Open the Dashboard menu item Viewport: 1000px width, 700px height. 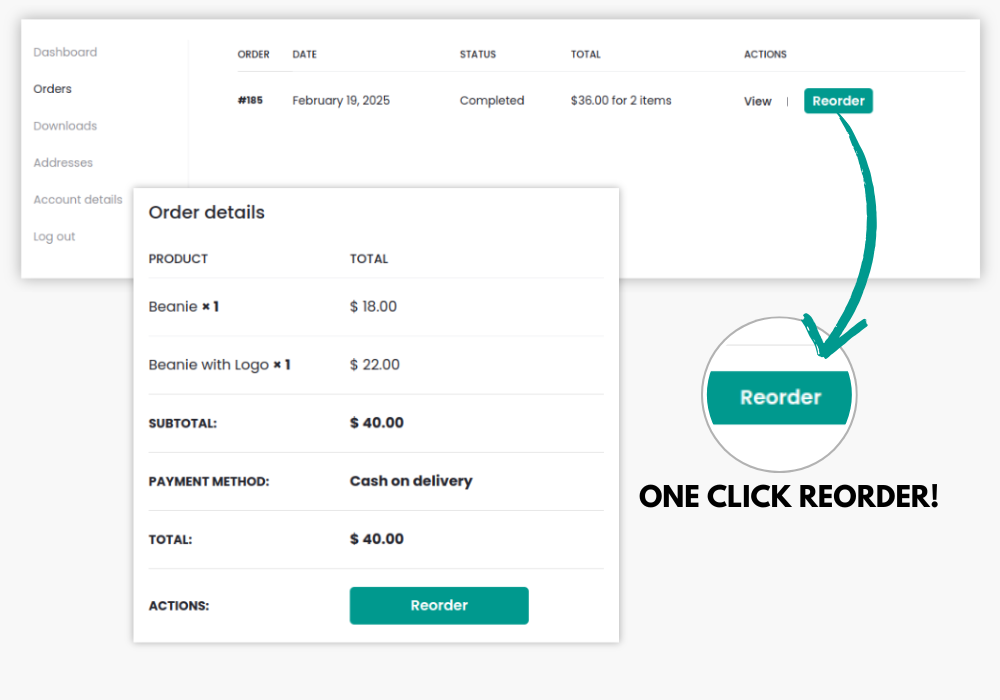[x=65, y=52]
